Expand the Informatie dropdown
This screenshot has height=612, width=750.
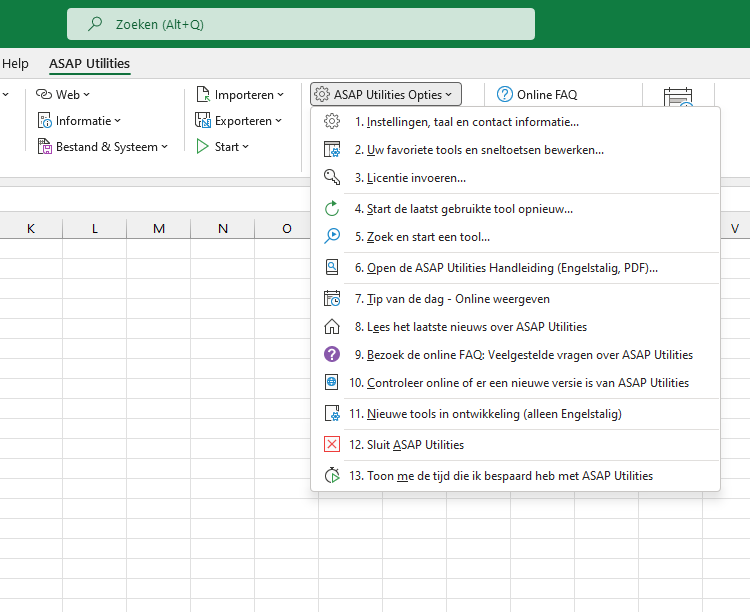click(118, 121)
